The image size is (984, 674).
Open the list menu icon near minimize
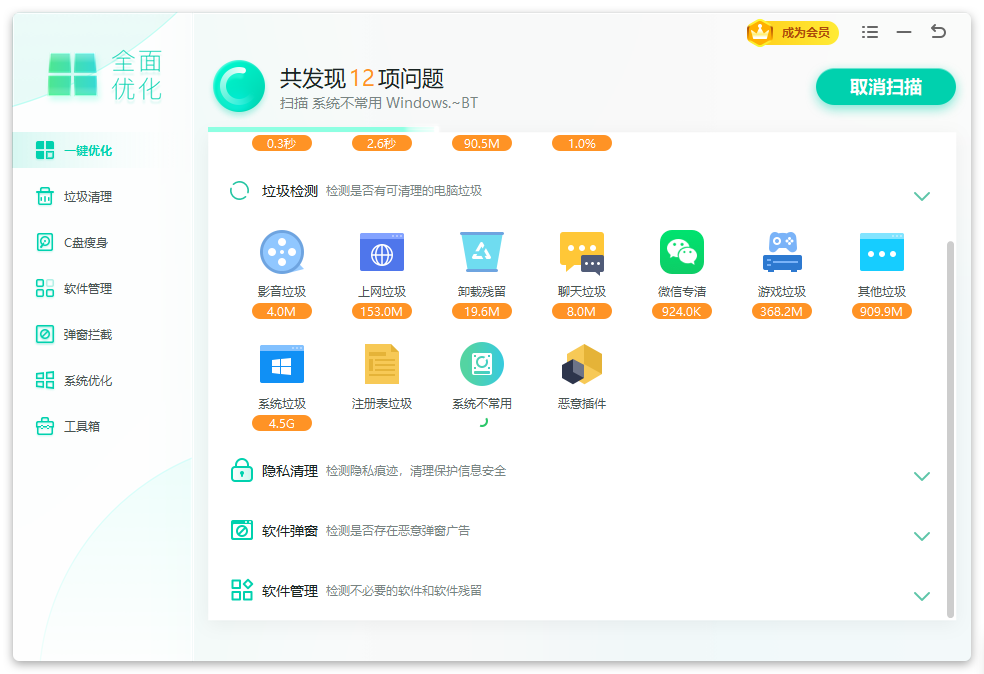pos(869,32)
